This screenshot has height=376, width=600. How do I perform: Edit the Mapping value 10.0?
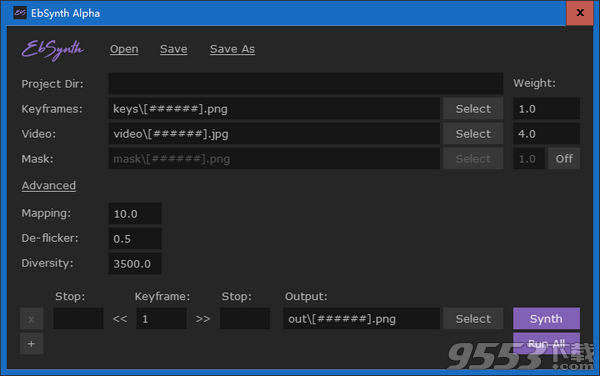pos(135,213)
